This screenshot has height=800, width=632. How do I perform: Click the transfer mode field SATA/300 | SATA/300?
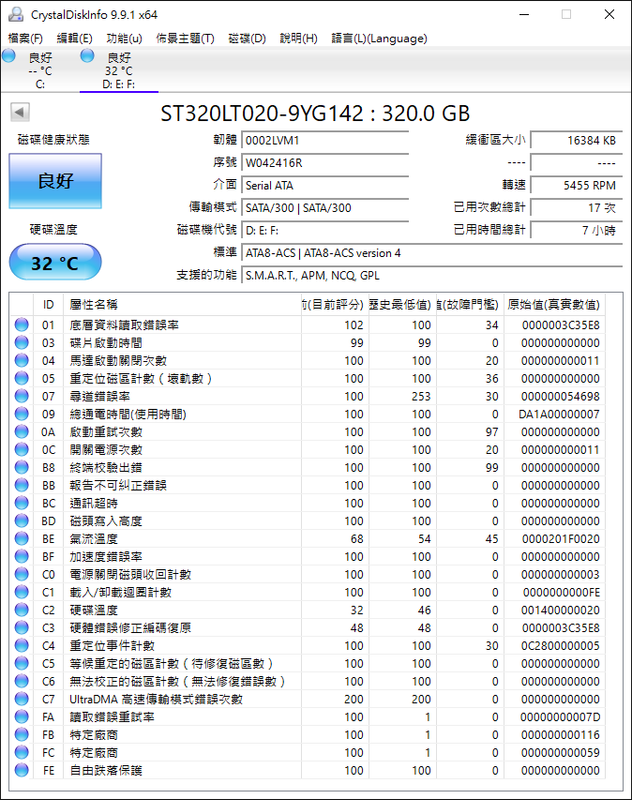pos(325,208)
